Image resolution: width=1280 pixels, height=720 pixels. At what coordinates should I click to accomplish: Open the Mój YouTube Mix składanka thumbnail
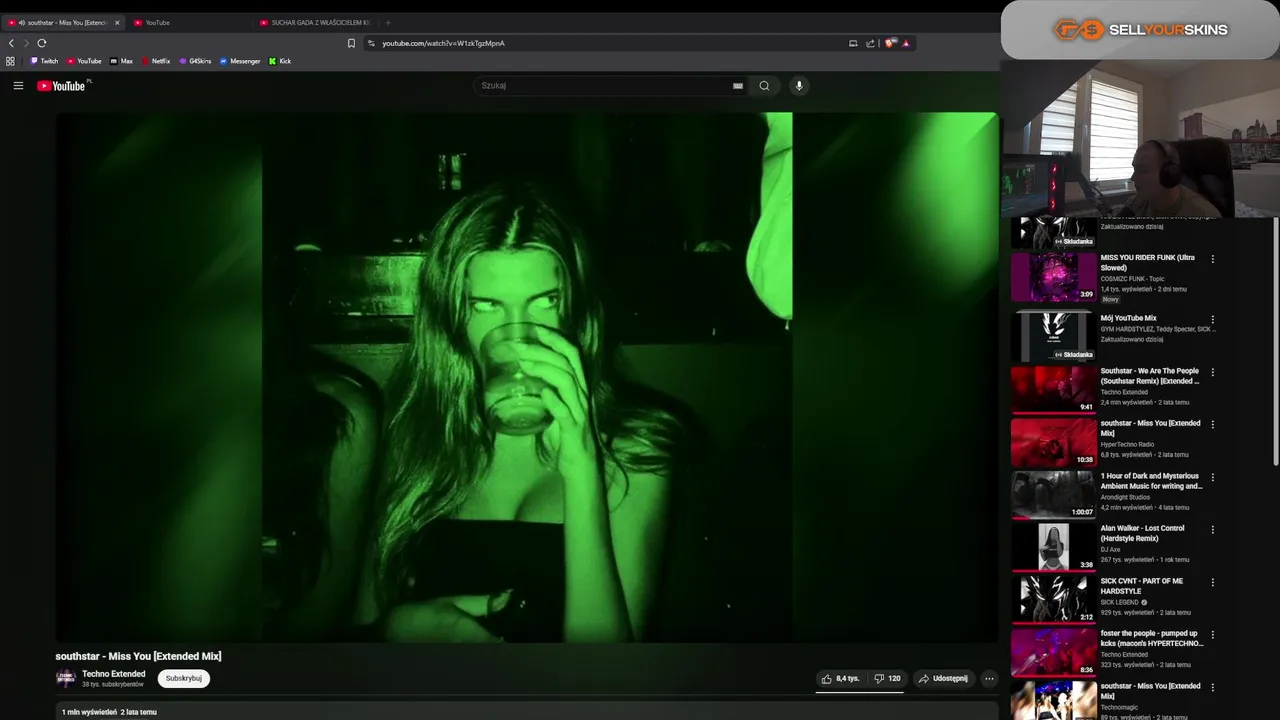(x=1053, y=337)
